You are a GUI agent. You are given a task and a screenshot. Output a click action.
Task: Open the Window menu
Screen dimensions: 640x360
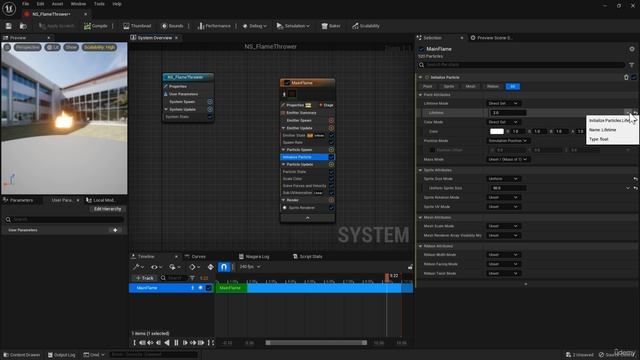click(x=78, y=4)
